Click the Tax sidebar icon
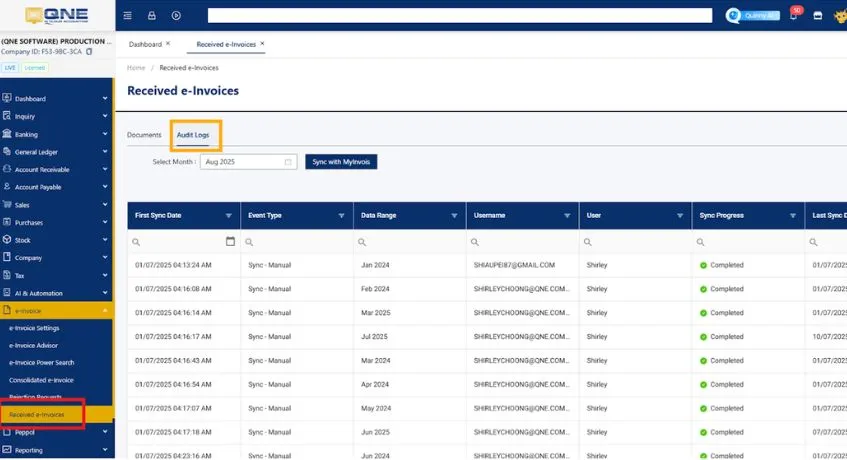 pyautogui.click(x=7, y=275)
